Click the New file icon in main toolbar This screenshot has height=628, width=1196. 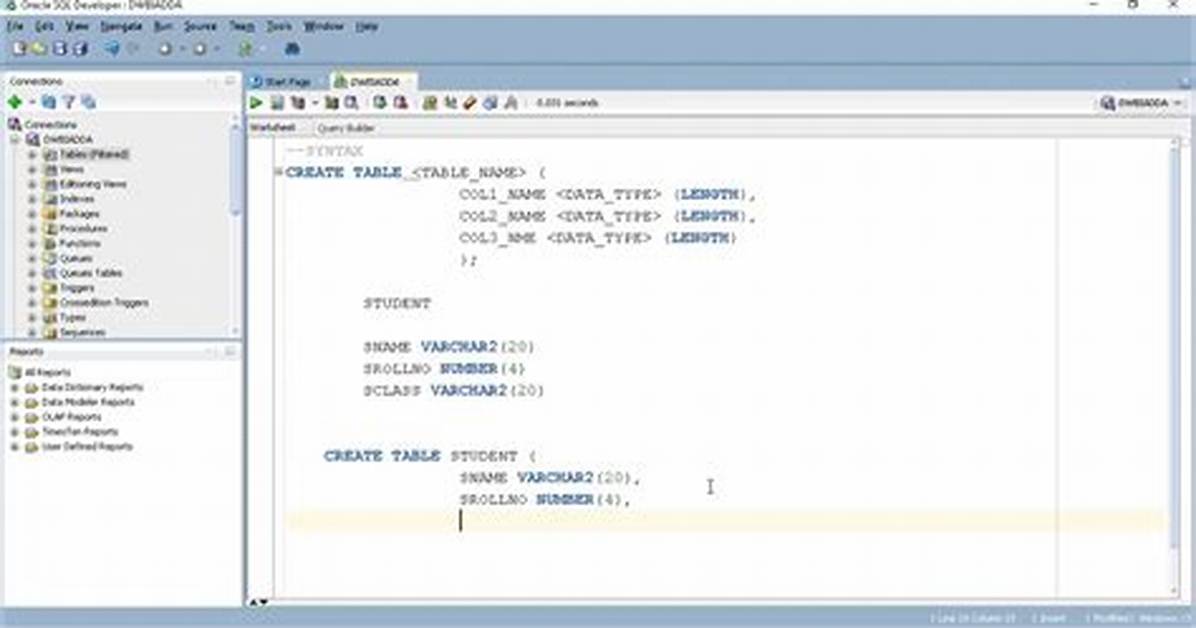coord(18,49)
